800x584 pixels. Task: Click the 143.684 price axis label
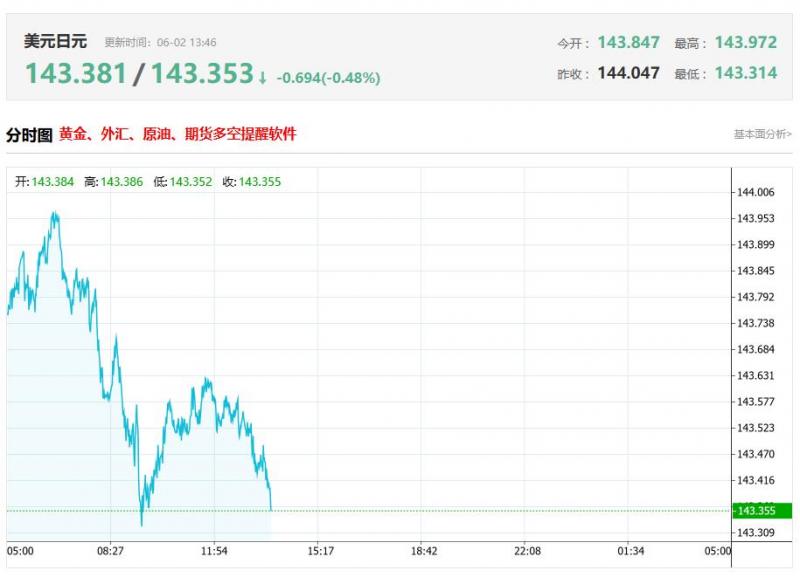point(756,349)
